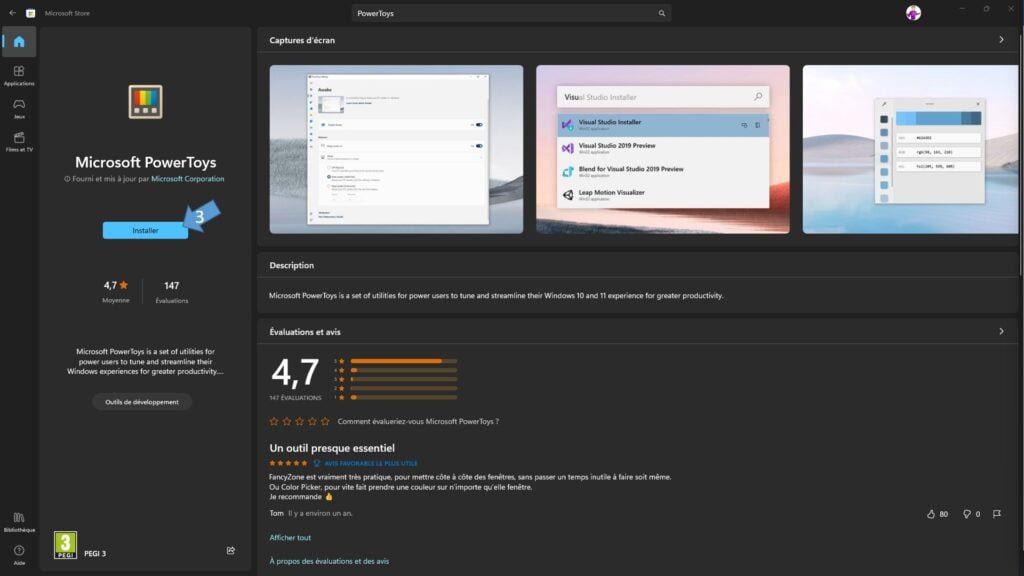Like Tom's review with thumbs up

click(931, 514)
